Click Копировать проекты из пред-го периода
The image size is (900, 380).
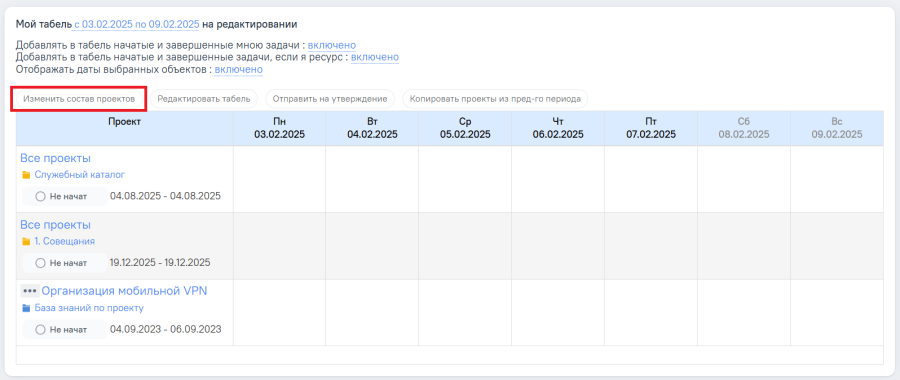click(x=495, y=99)
